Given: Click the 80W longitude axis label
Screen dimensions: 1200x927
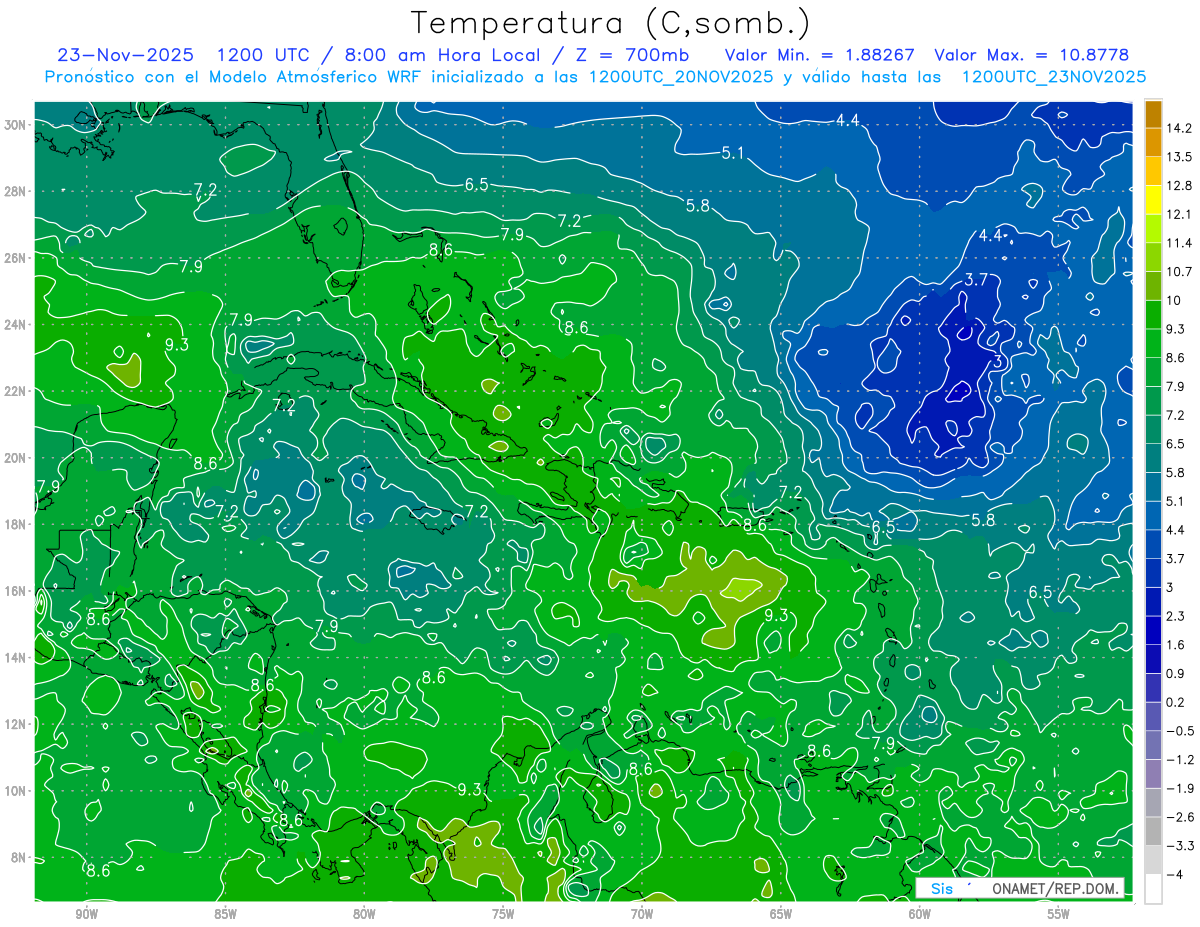Looking at the screenshot, I should click(364, 913).
